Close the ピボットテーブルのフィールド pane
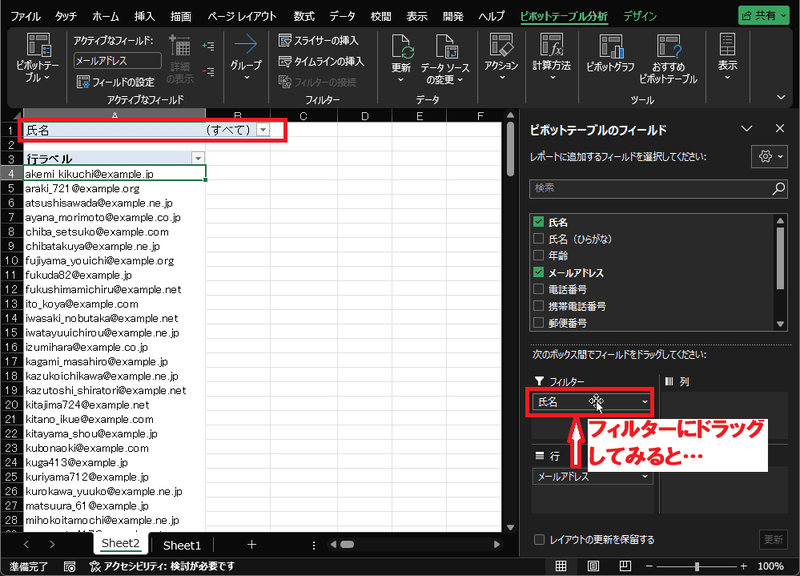The width and height of the screenshot is (800, 576). [x=780, y=129]
